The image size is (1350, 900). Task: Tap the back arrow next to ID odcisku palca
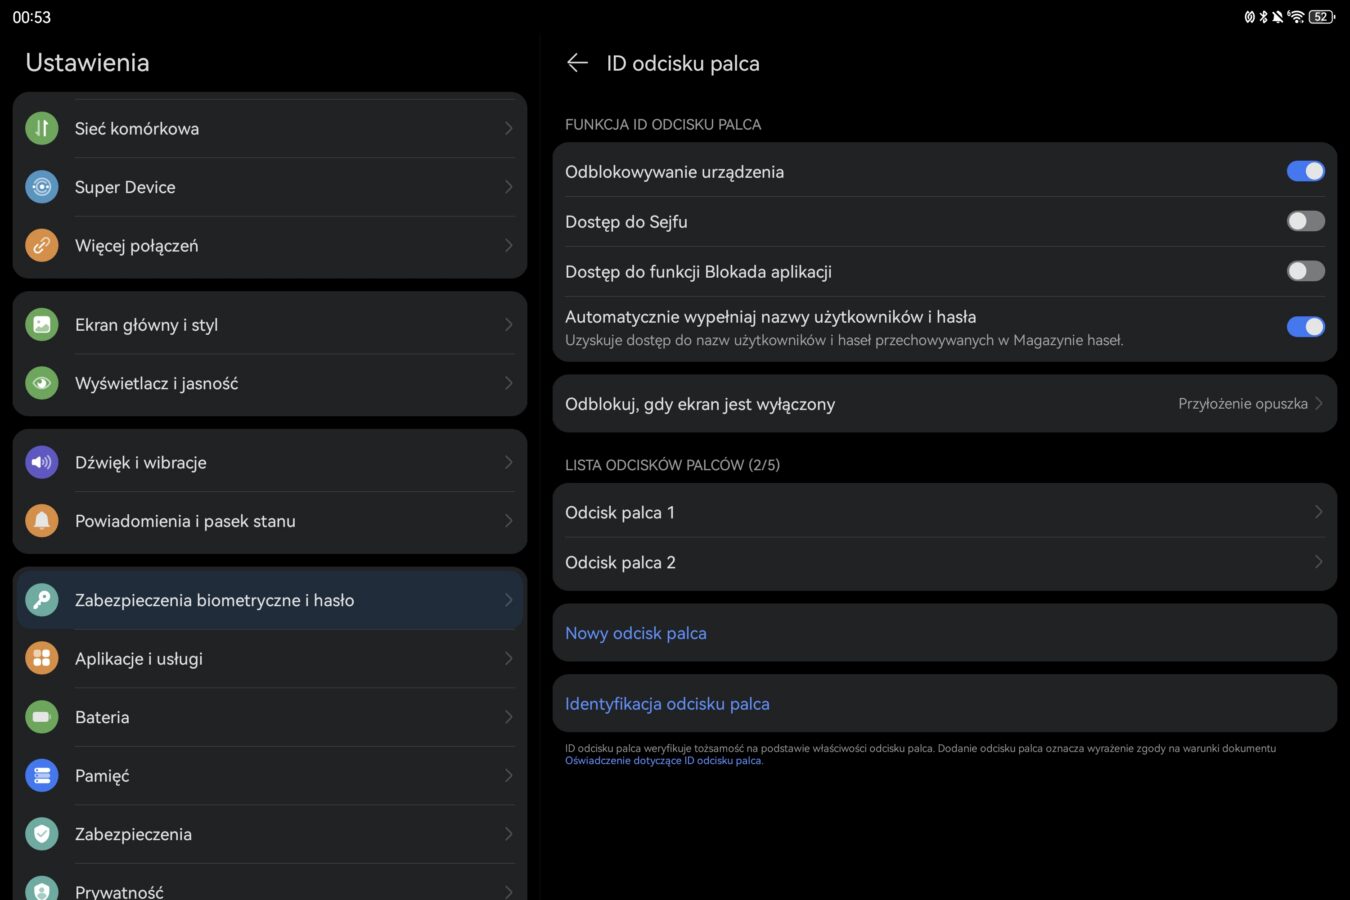click(x=577, y=63)
